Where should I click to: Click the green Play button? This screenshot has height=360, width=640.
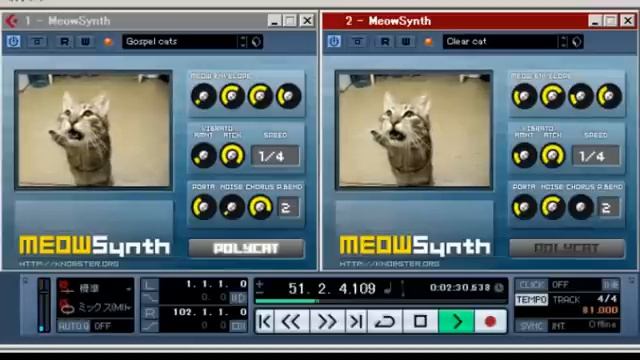(x=456, y=322)
